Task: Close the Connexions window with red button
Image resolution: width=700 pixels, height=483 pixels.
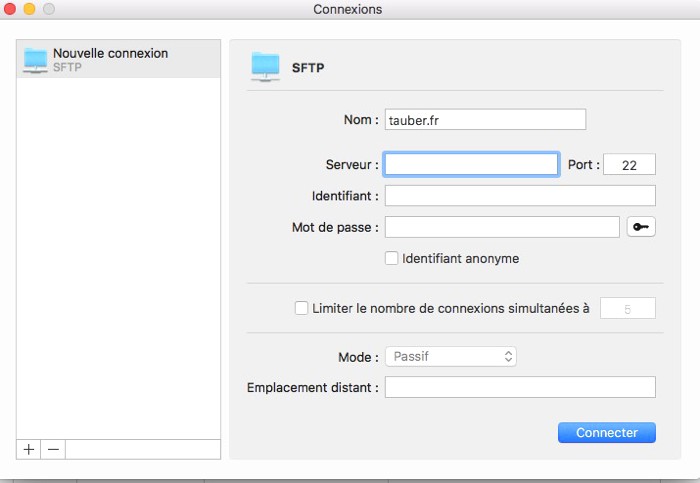Action: point(10,9)
